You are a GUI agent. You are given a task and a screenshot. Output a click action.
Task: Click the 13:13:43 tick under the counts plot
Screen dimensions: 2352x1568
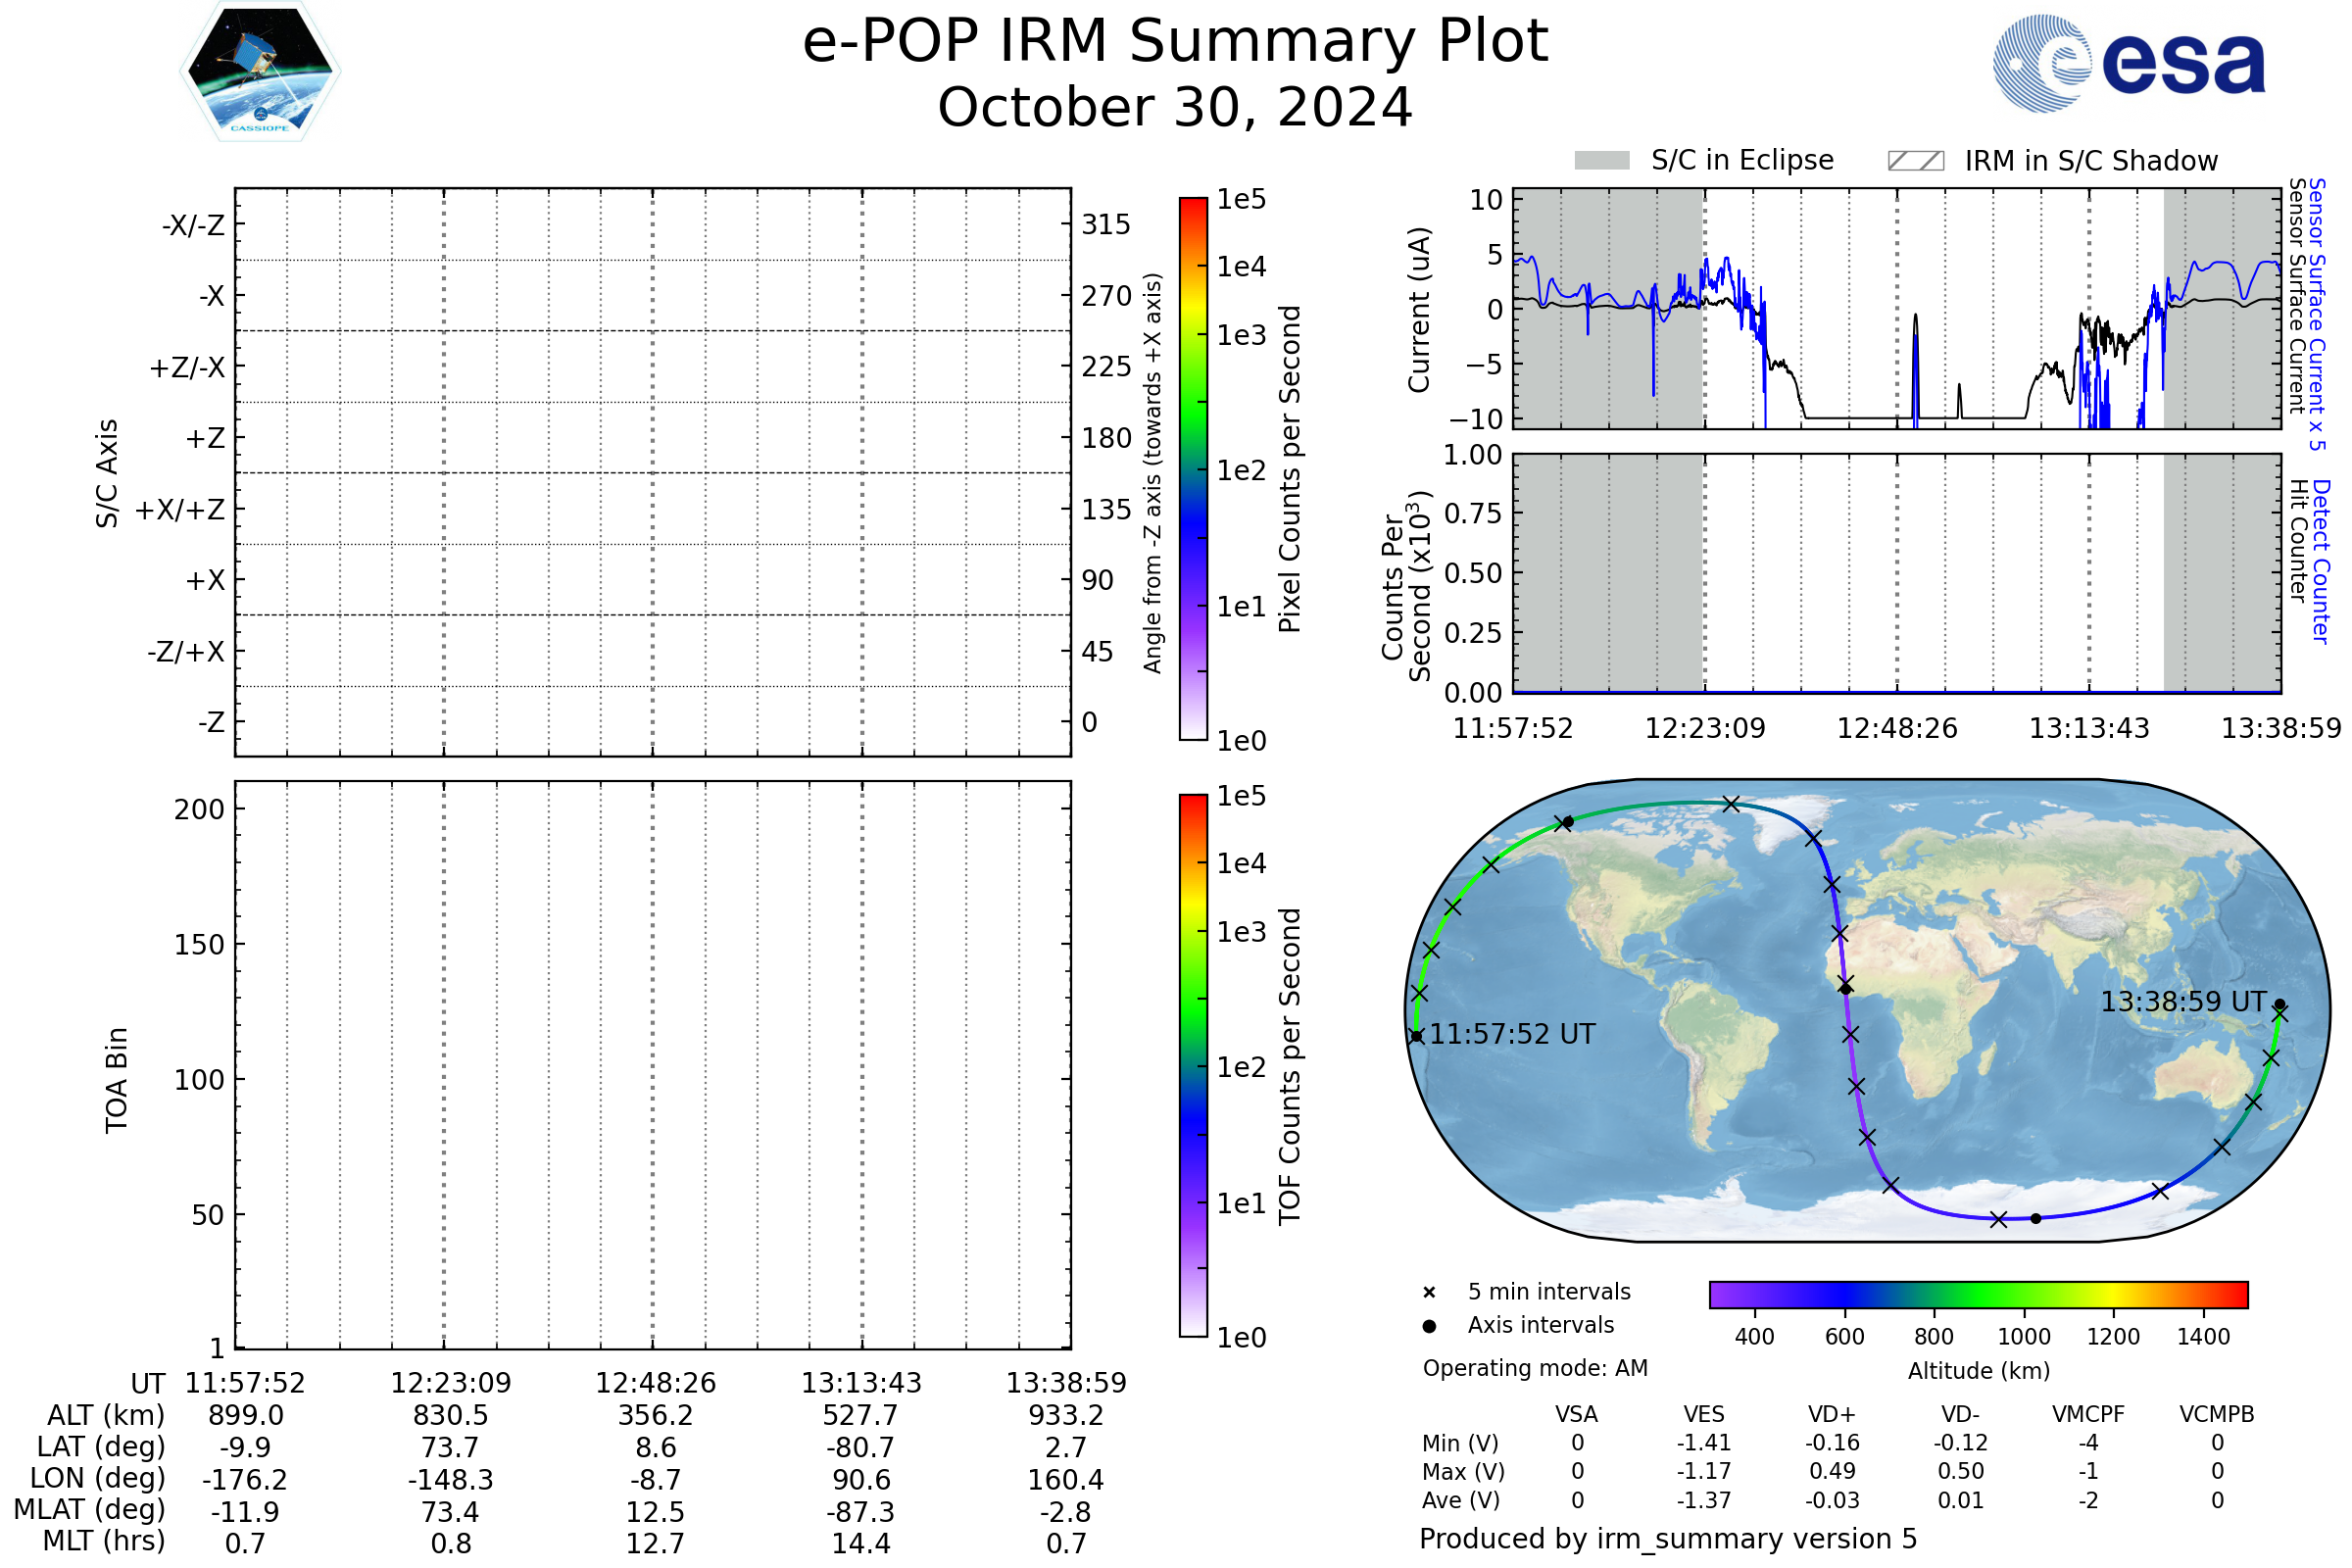click(x=2088, y=728)
